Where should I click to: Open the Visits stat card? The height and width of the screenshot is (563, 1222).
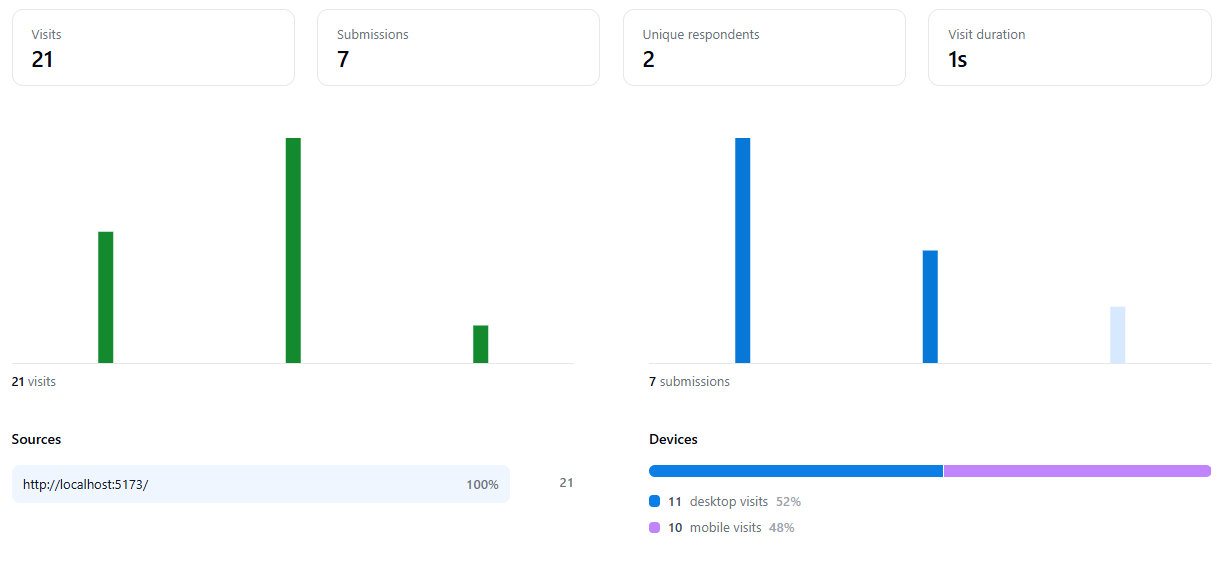153,48
